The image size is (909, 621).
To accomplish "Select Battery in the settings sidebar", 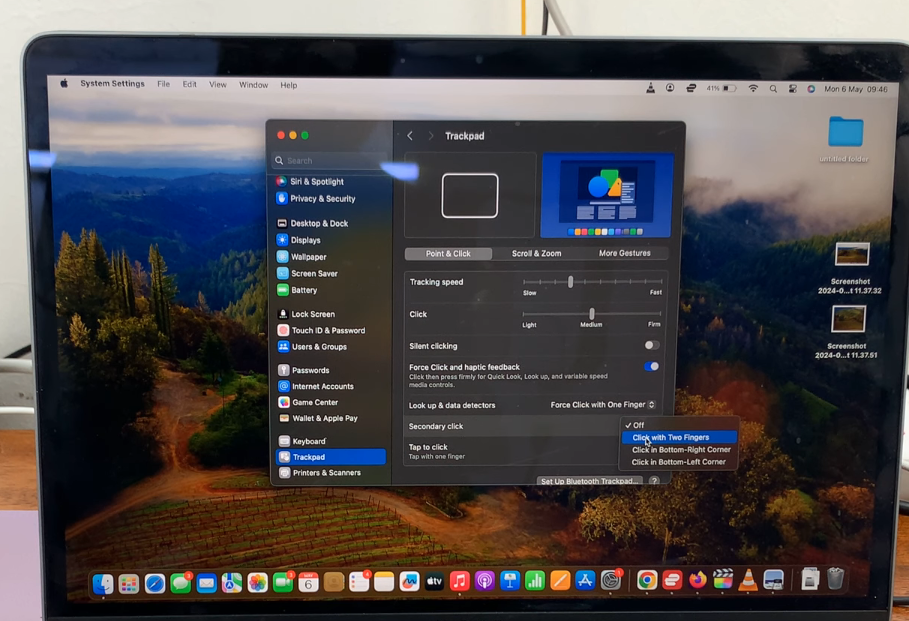I will click(304, 290).
